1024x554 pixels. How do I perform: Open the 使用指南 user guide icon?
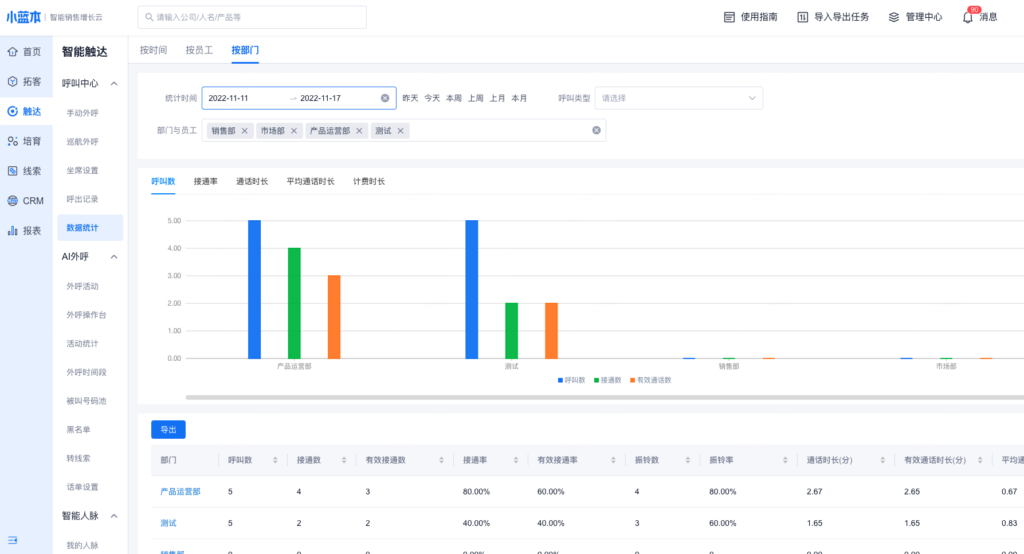click(730, 17)
